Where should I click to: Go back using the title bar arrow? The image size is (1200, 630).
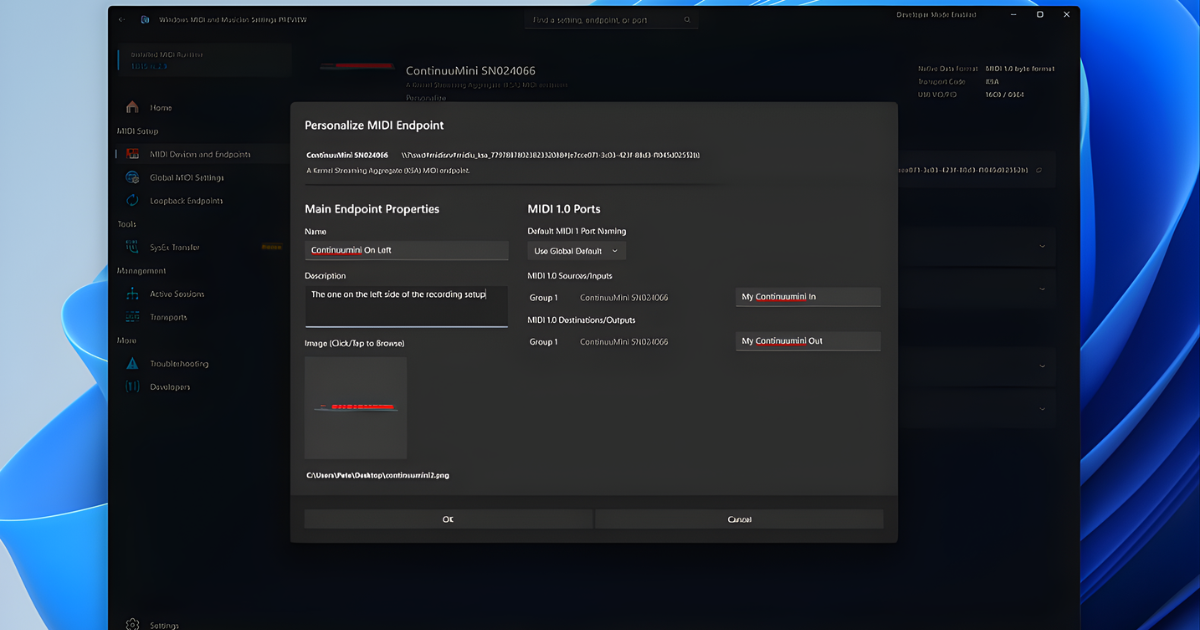(x=122, y=19)
